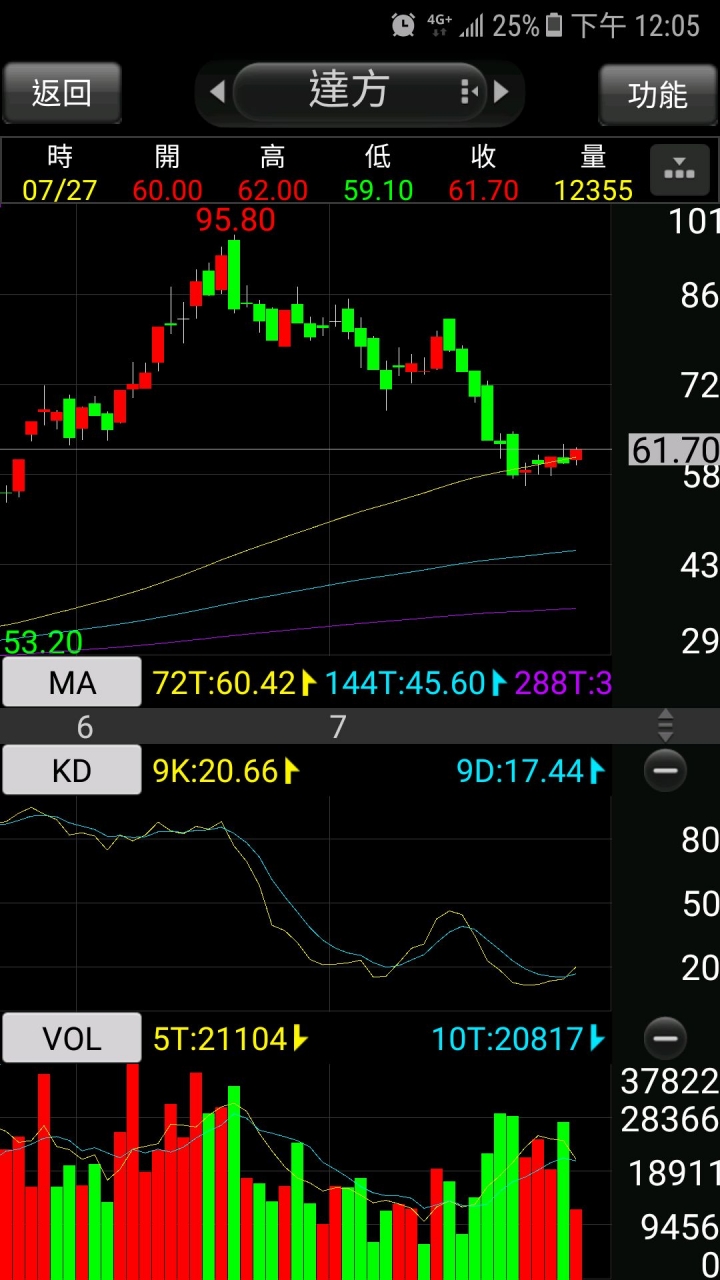Collapse the VOL panel with minus icon
The height and width of the screenshot is (1280, 720).
[665, 1038]
